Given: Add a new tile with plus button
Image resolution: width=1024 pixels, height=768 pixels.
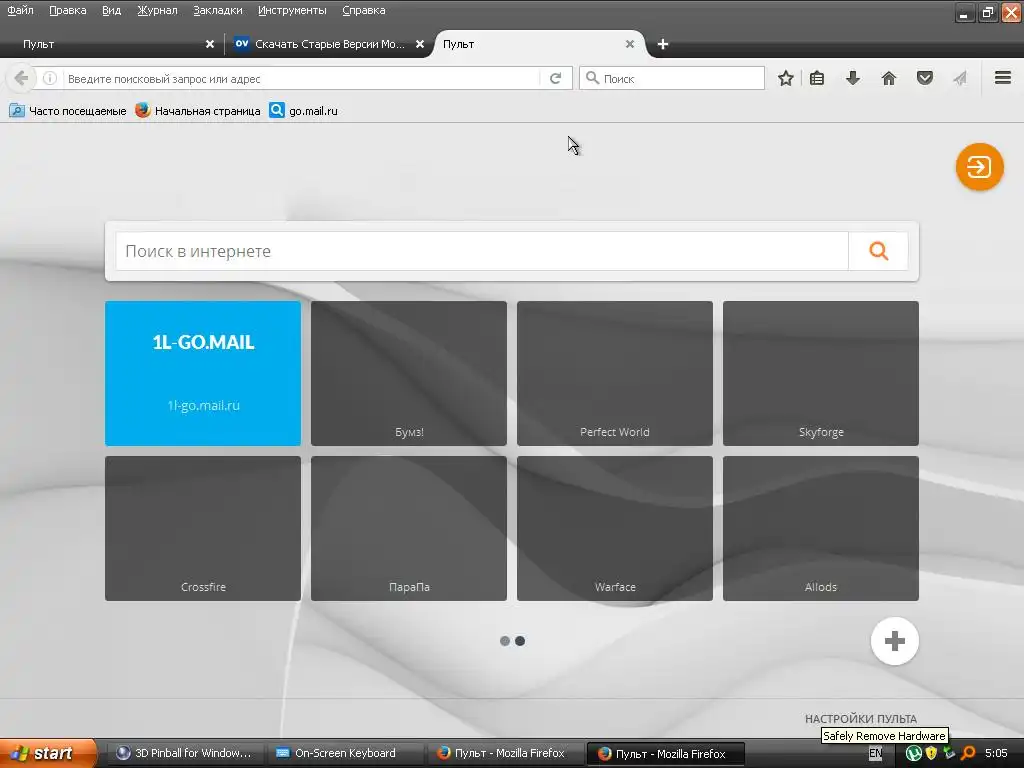Looking at the screenshot, I should click(x=895, y=641).
